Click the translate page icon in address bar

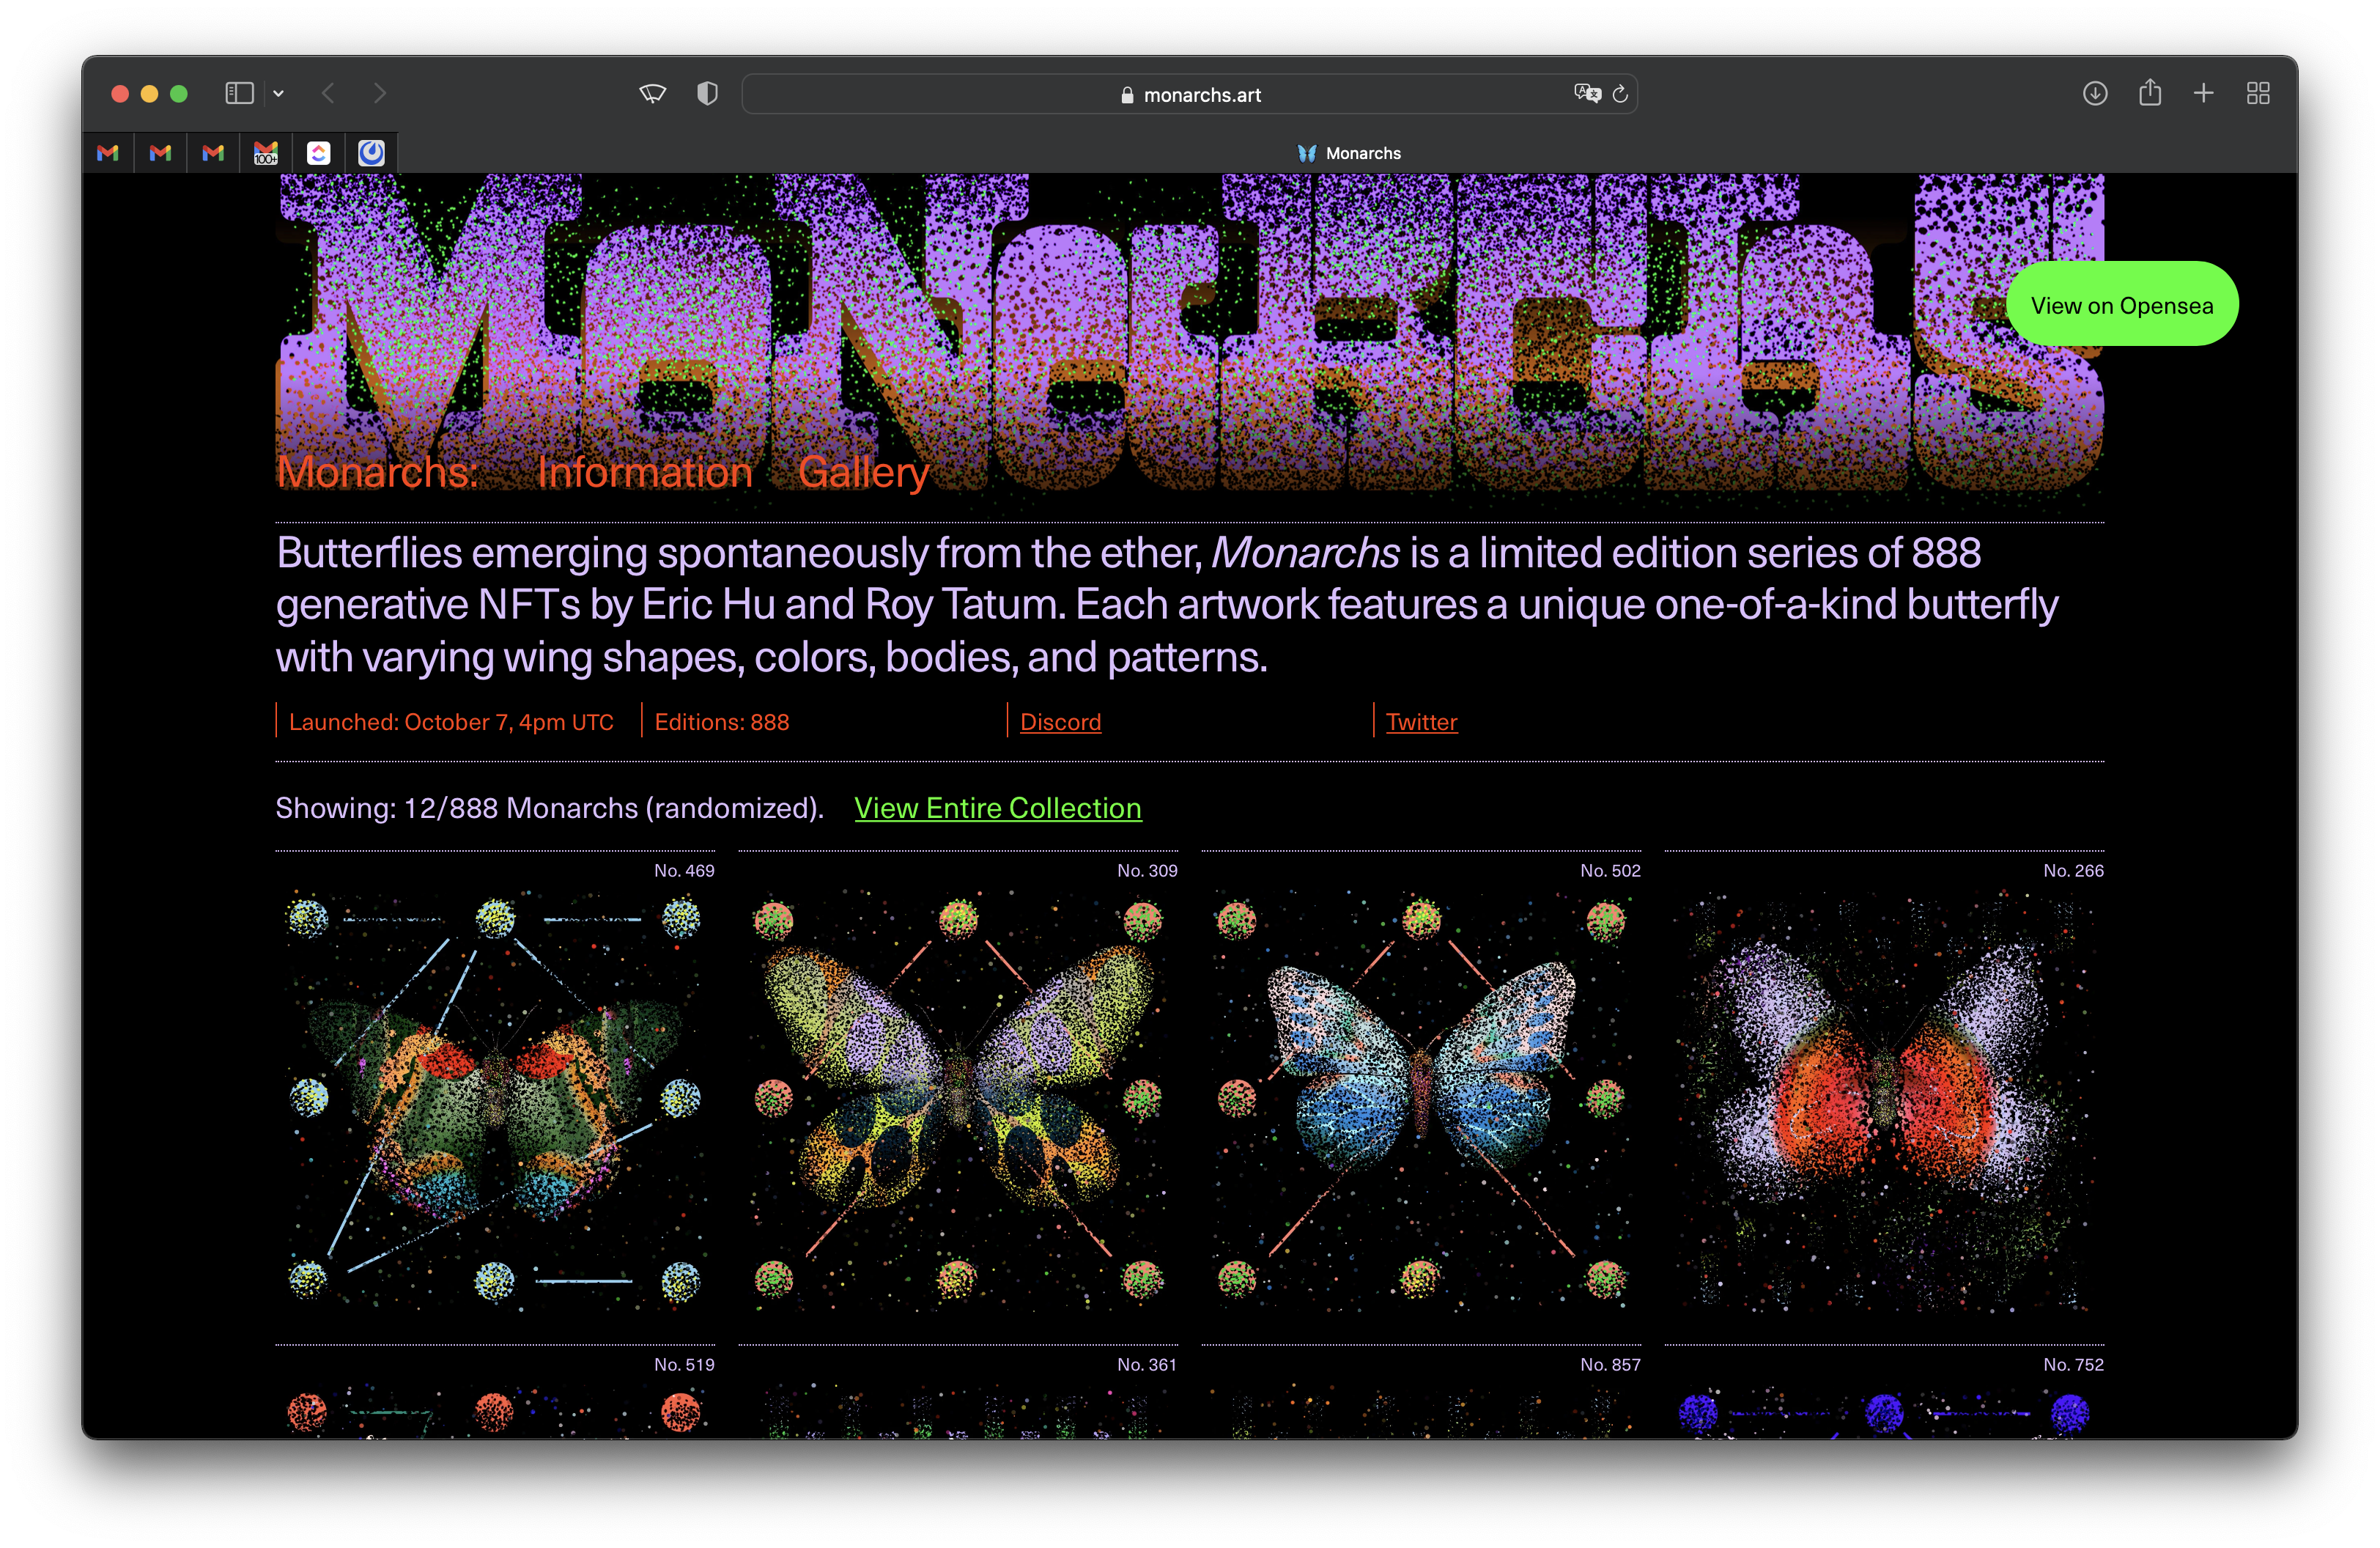1586,94
